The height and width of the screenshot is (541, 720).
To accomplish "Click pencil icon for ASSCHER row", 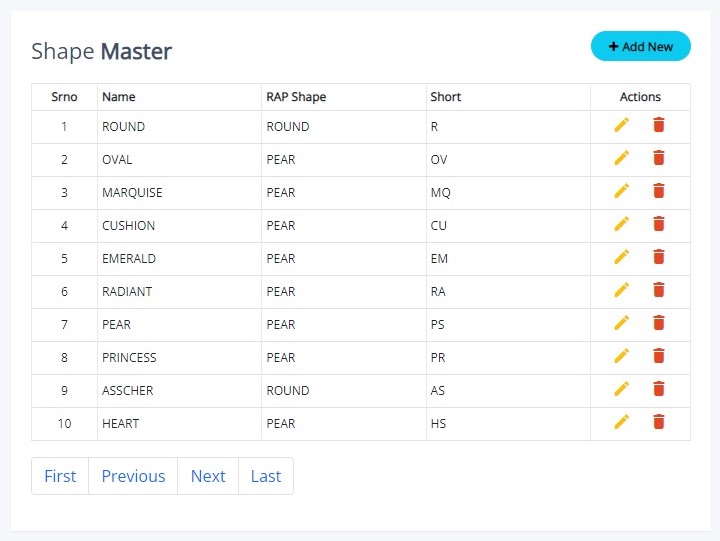I will pyautogui.click(x=622, y=389).
